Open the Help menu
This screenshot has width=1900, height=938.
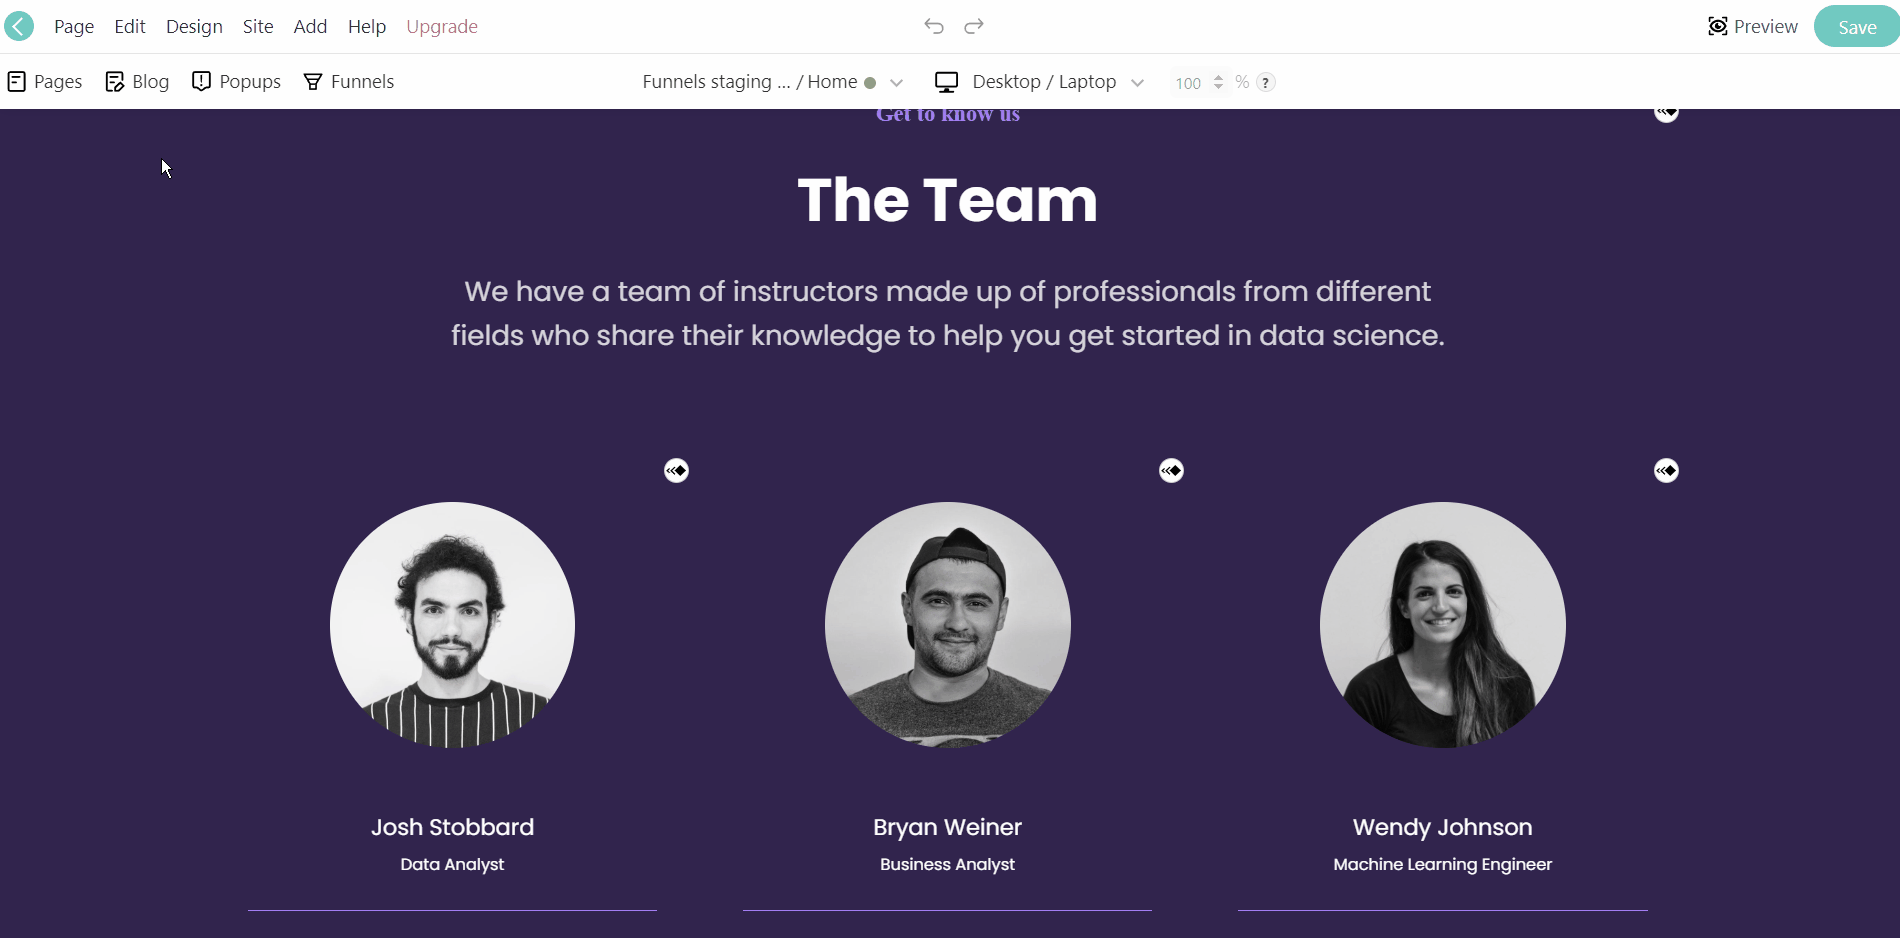pos(367,27)
